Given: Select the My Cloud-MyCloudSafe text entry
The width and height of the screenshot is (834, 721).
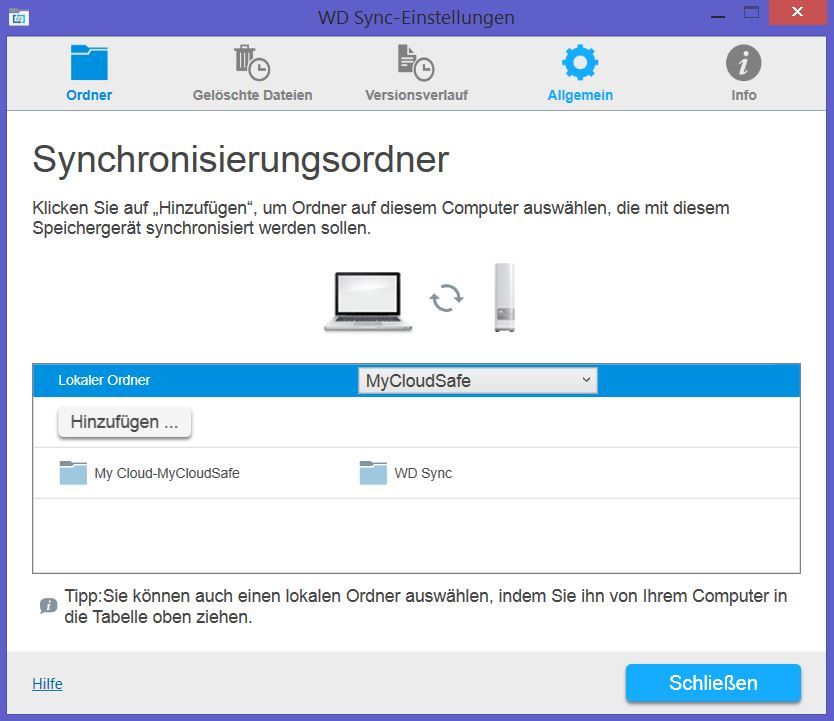Looking at the screenshot, I should [167, 473].
